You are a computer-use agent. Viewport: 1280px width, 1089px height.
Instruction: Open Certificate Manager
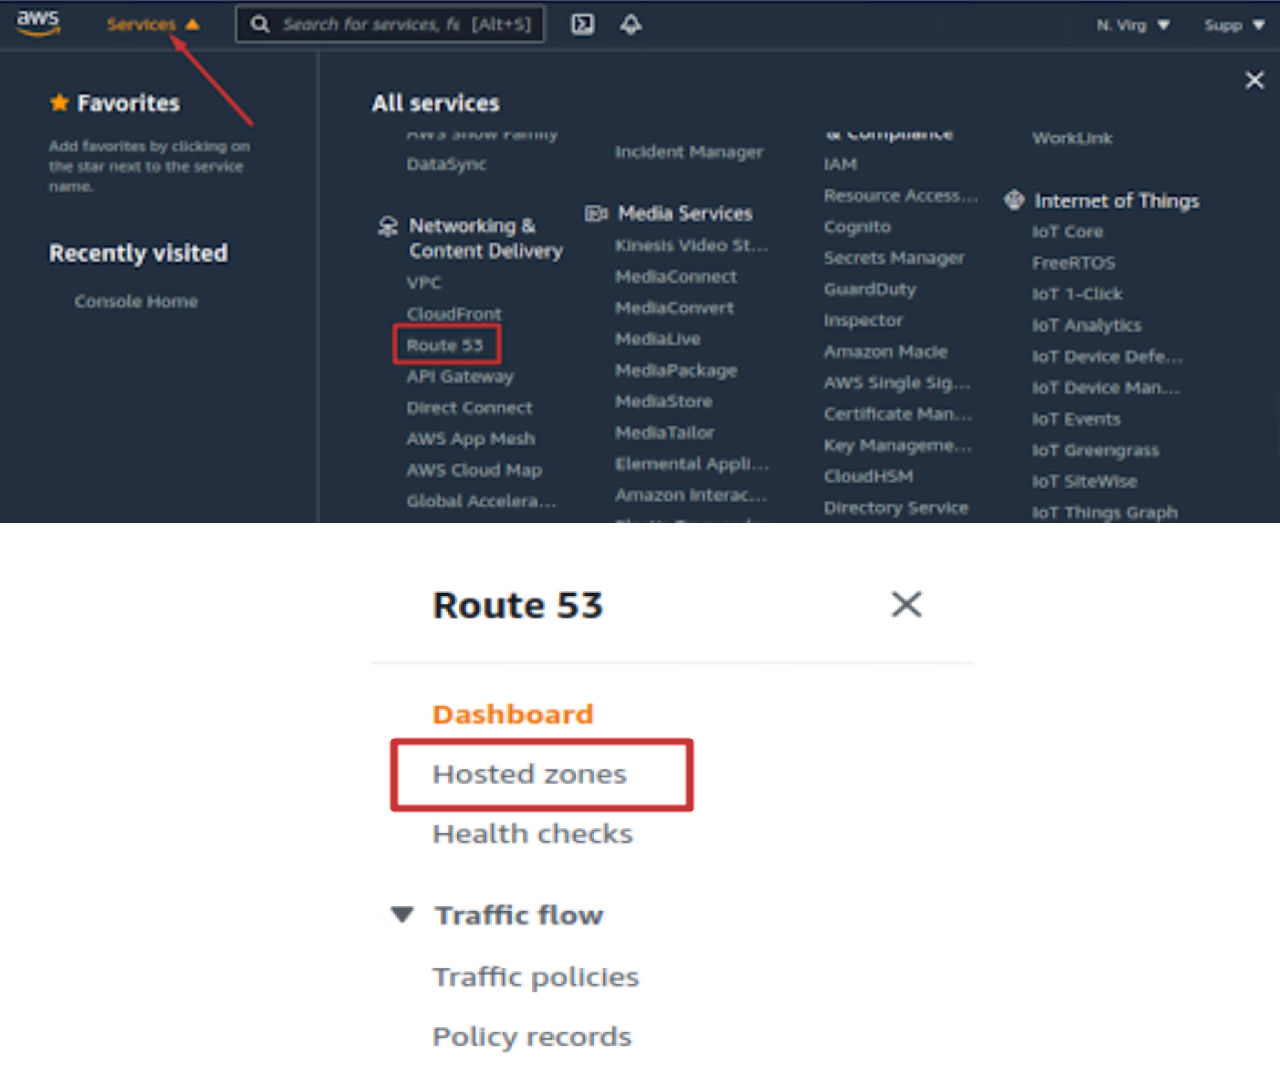898,414
